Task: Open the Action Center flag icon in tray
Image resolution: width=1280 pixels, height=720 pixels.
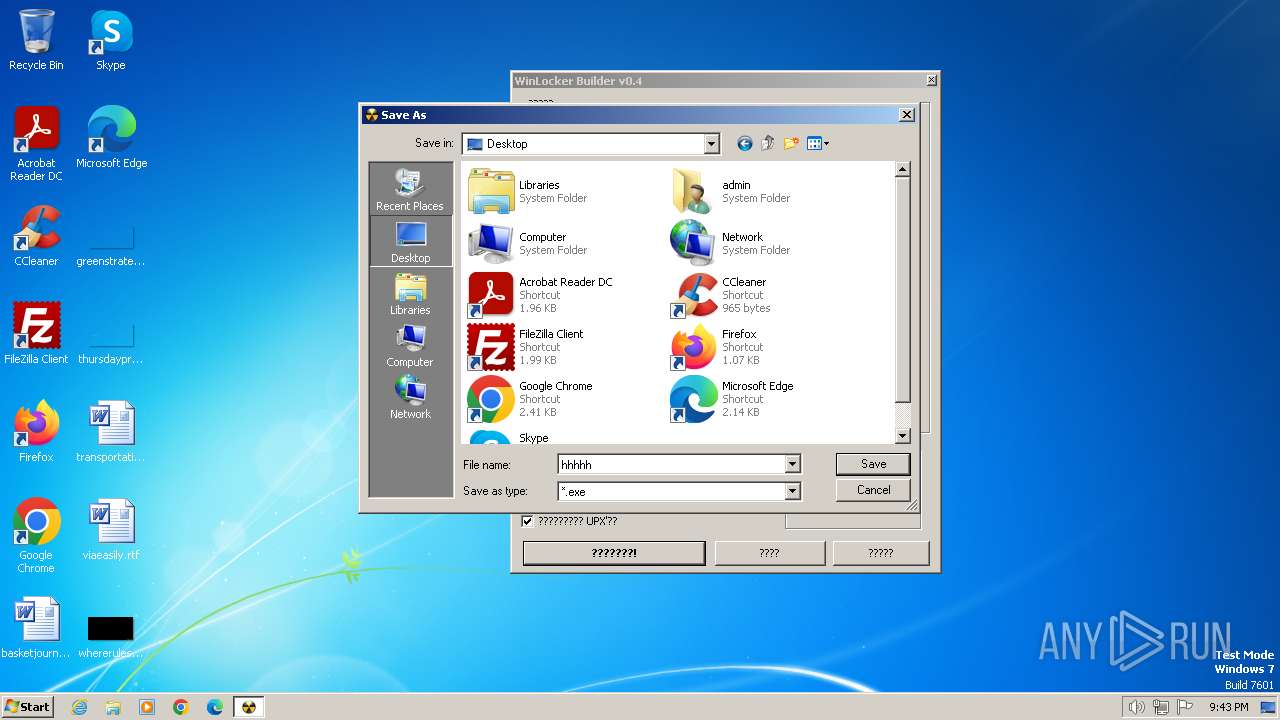Action: click(x=1184, y=707)
